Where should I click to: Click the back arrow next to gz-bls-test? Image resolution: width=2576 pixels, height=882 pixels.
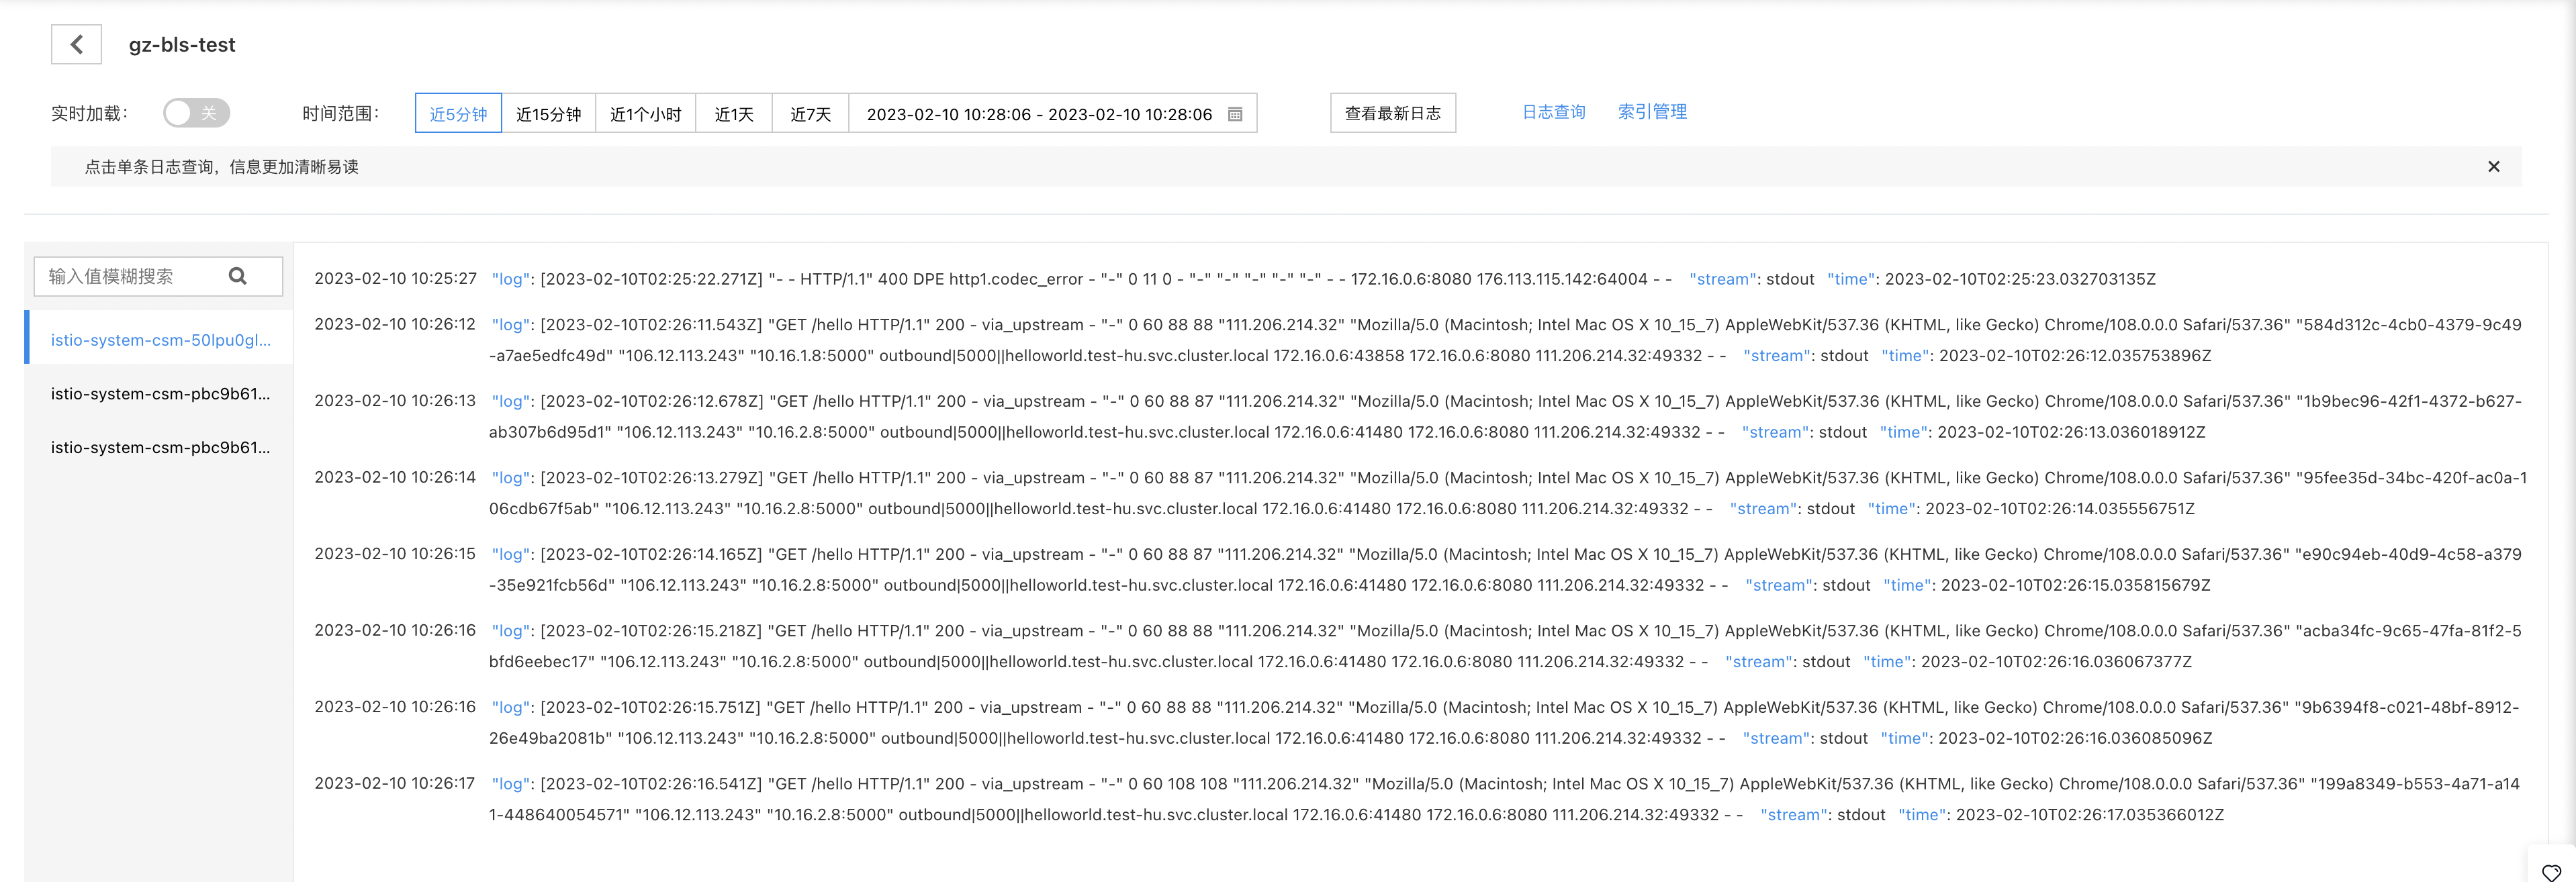(76, 45)
